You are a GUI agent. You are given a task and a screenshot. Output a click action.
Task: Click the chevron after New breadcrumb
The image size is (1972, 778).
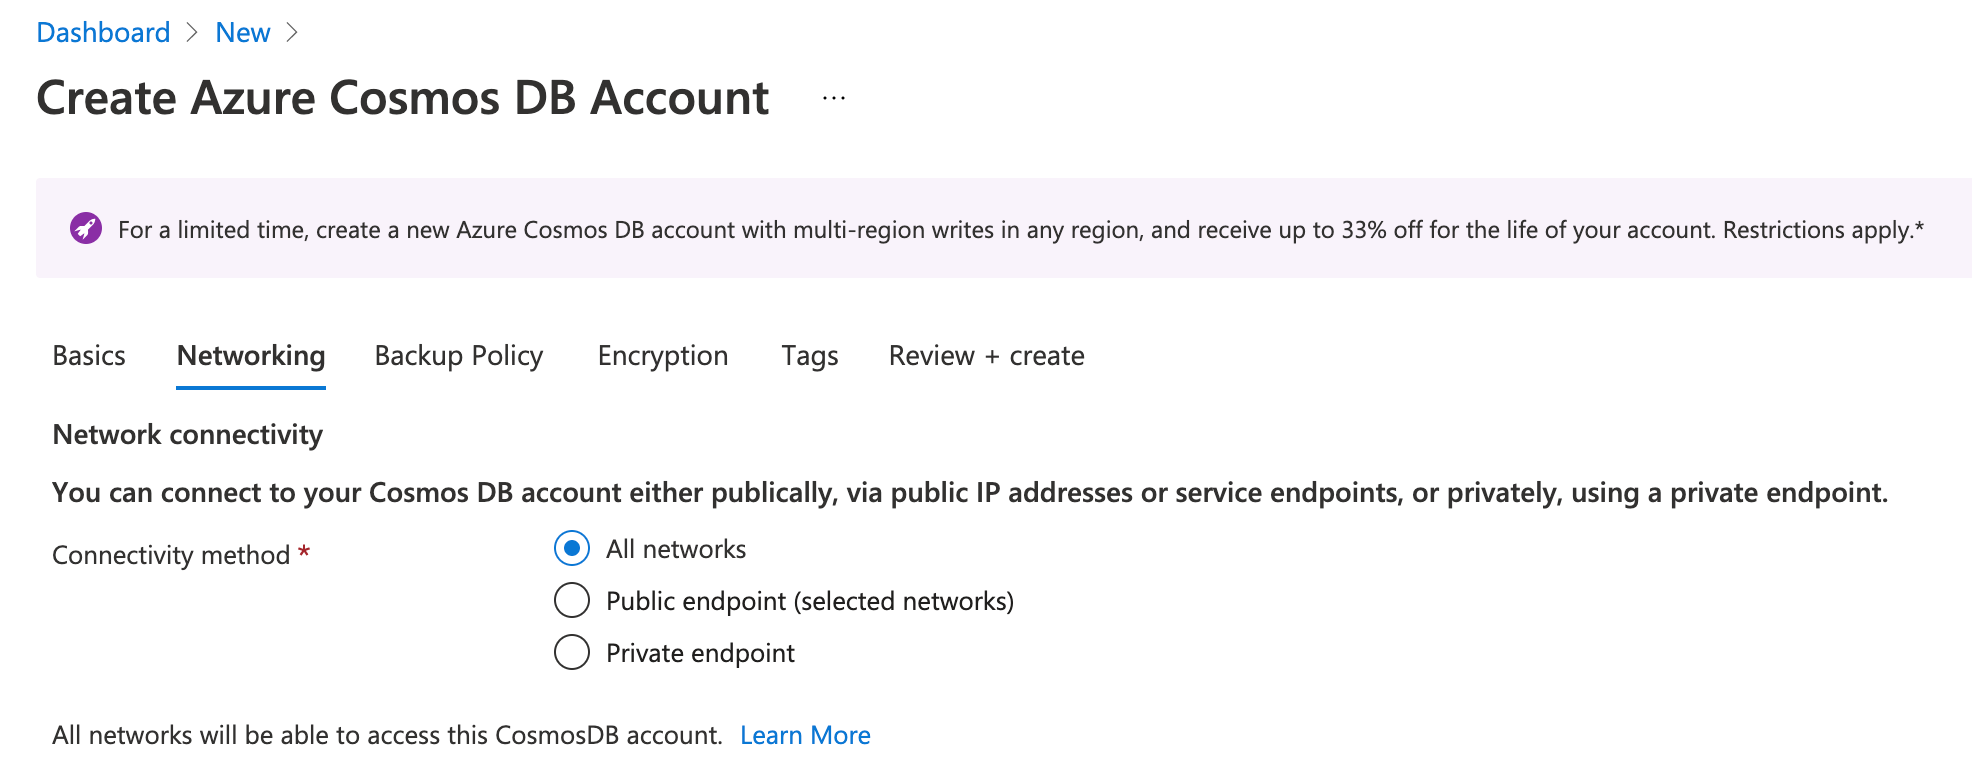[x=292, y=33]
